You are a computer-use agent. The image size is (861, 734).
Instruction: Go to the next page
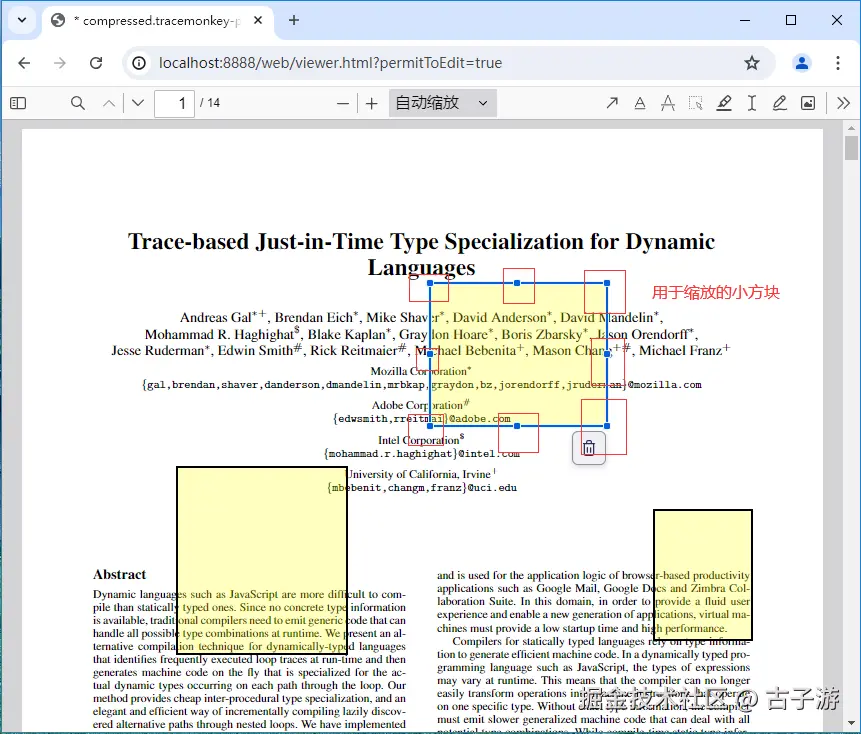[138, 103]
